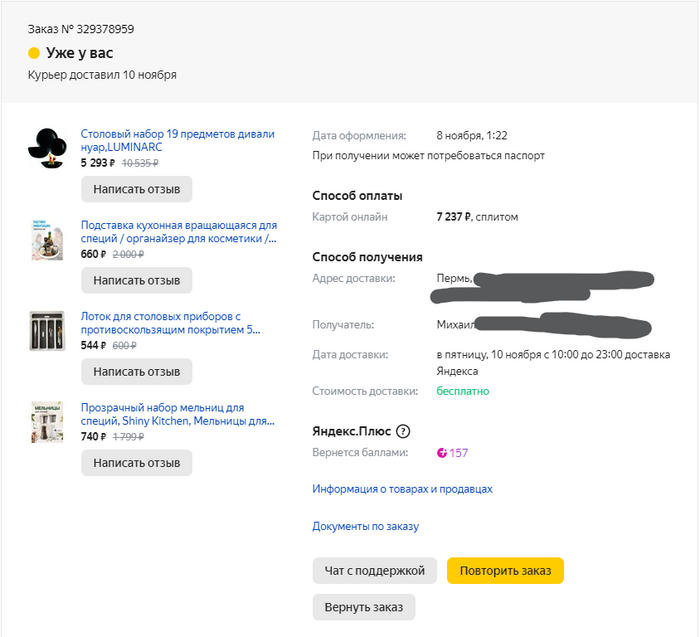Open the LUMINARC dinner set thumbnail

(46, 147)
